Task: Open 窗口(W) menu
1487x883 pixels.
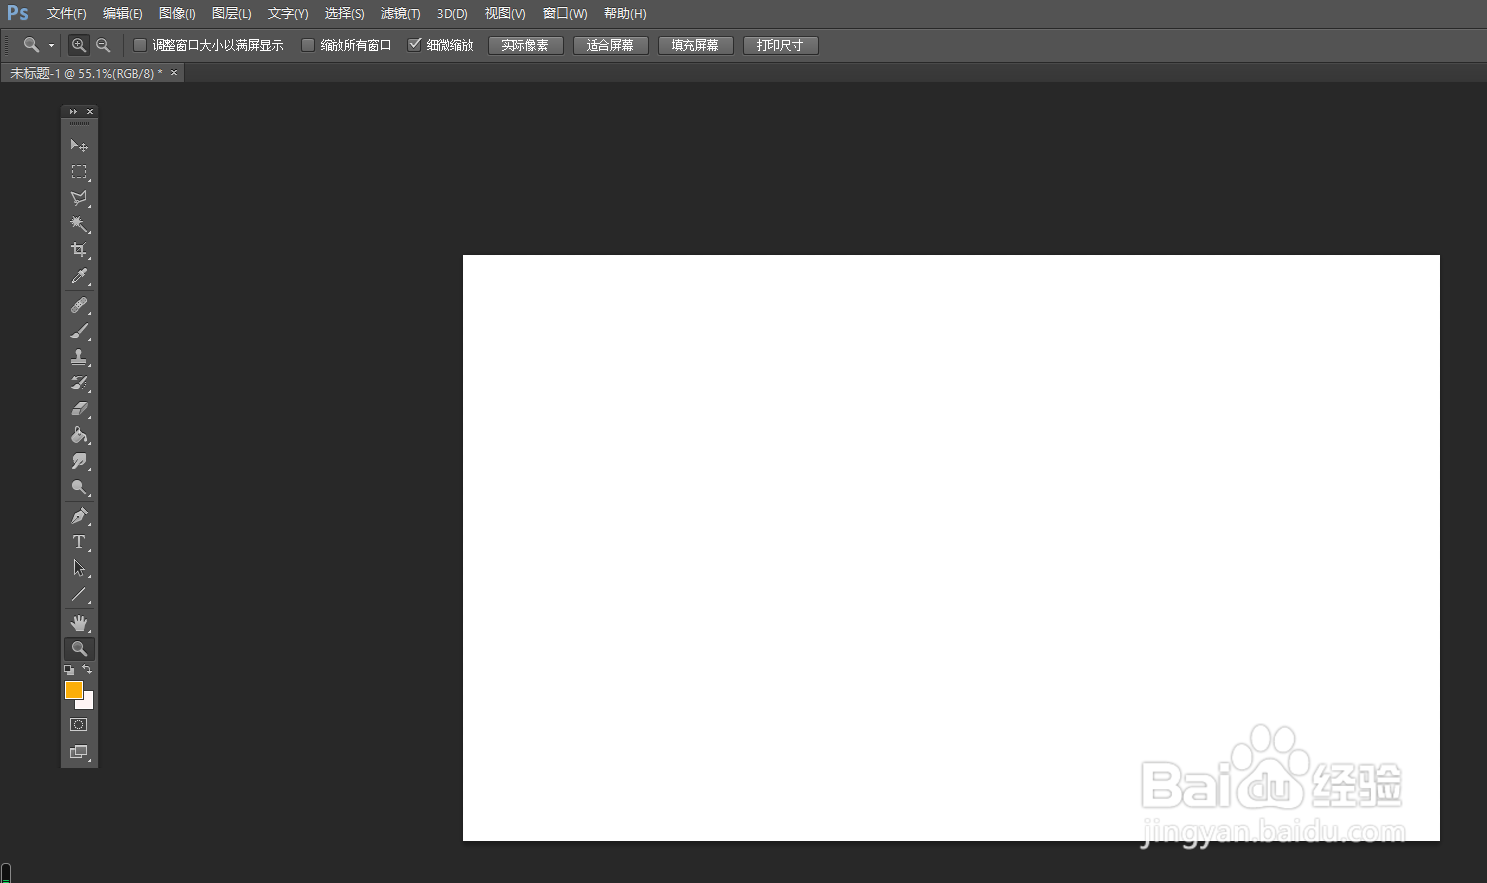Action: click(x=565, y=14)
